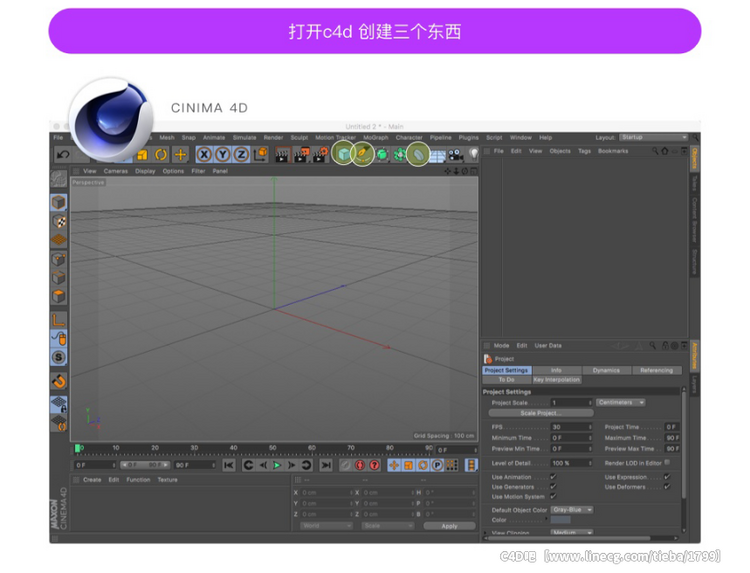Viewport: 750px width, 573px height.
Task: Open Render Settings clapperboard gear icon
Action: [x=320, y=154]
